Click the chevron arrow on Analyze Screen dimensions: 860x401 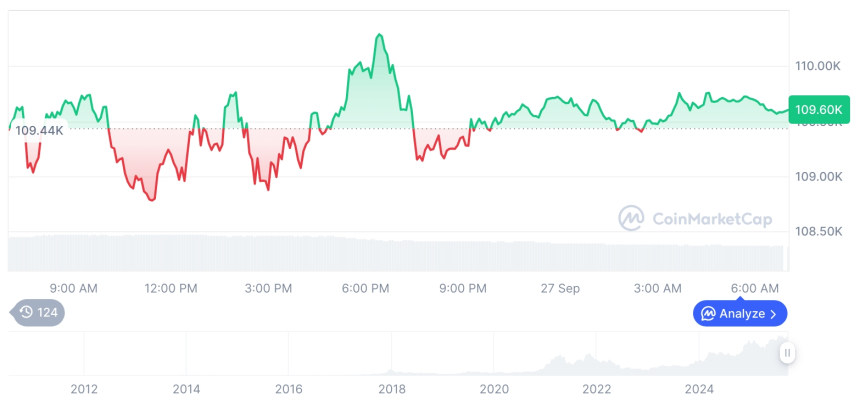pos(774,314)
